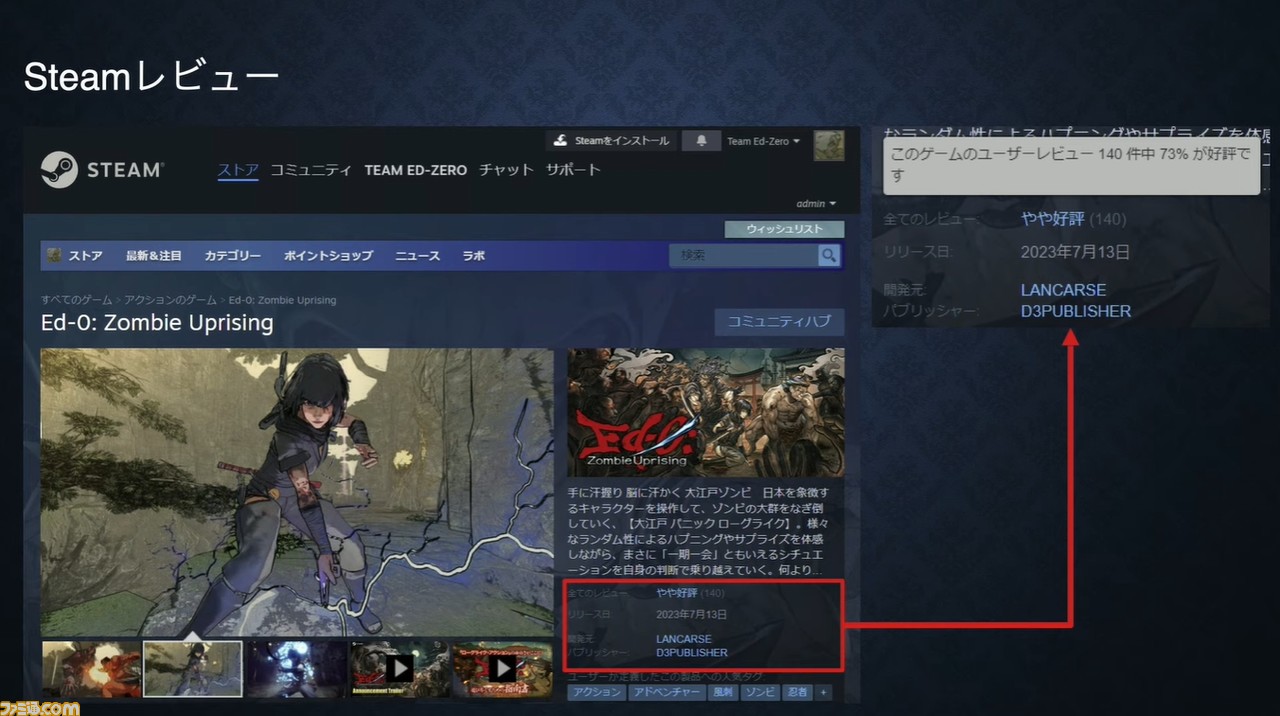Click the 140件中73%が好評 review tooltip
Image resolution: width=1280 pixels, height=716 pixels.
point(1071,165)
